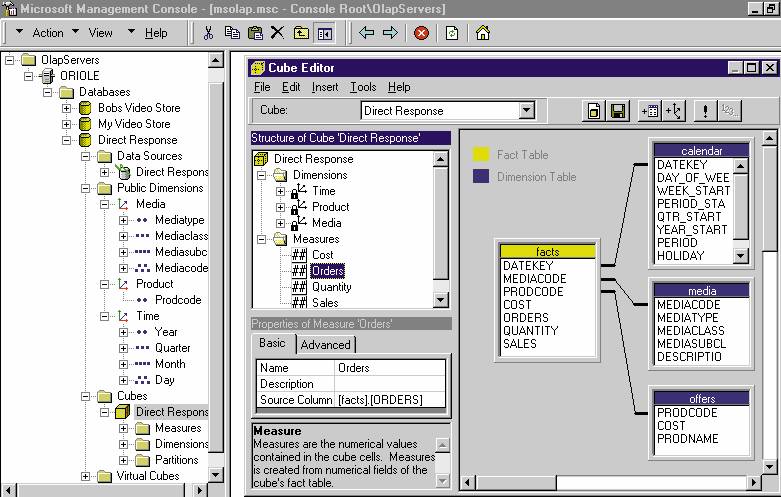Expand the My Video Store database node
The height and width of the screenshot is (497, 781).
click(66, 124)
